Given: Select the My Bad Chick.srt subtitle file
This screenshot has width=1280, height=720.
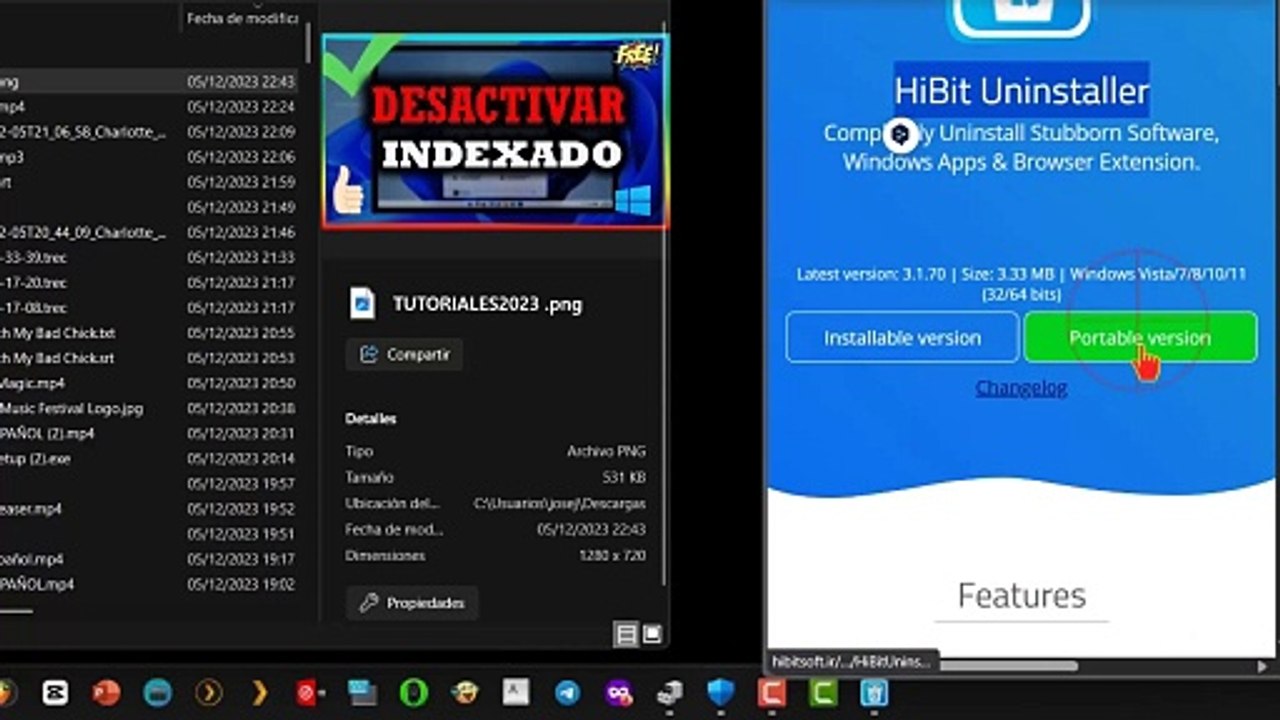Looking at the screenshot, I should tap(148, 358).
